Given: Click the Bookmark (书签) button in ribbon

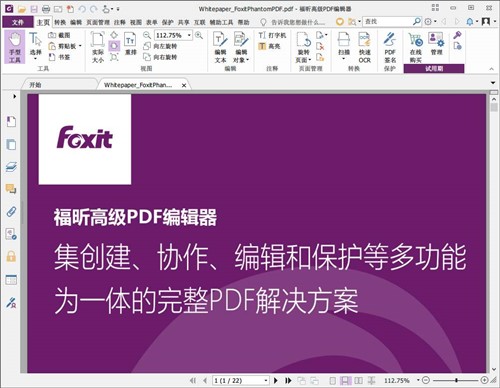Looking at the screenshot, I should 59,57.
